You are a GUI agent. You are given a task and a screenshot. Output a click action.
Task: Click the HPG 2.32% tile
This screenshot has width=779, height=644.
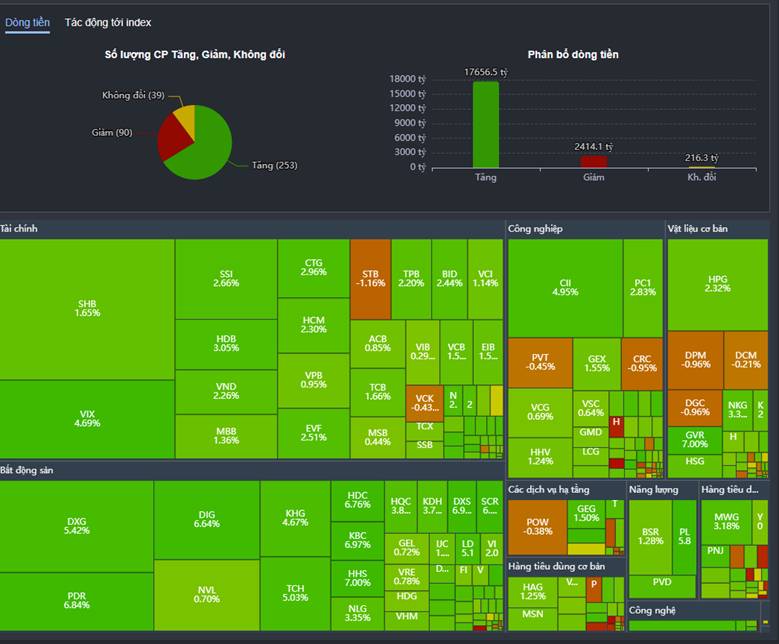click(717, 284)
